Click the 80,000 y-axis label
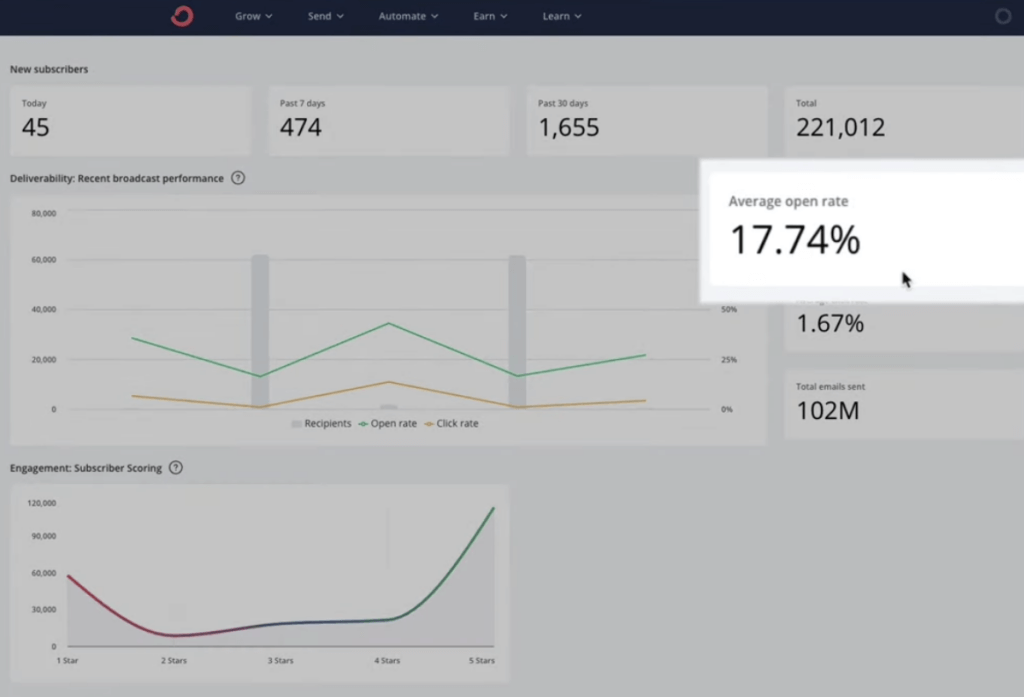This screenshot has height=697, width=1024. 44,213
